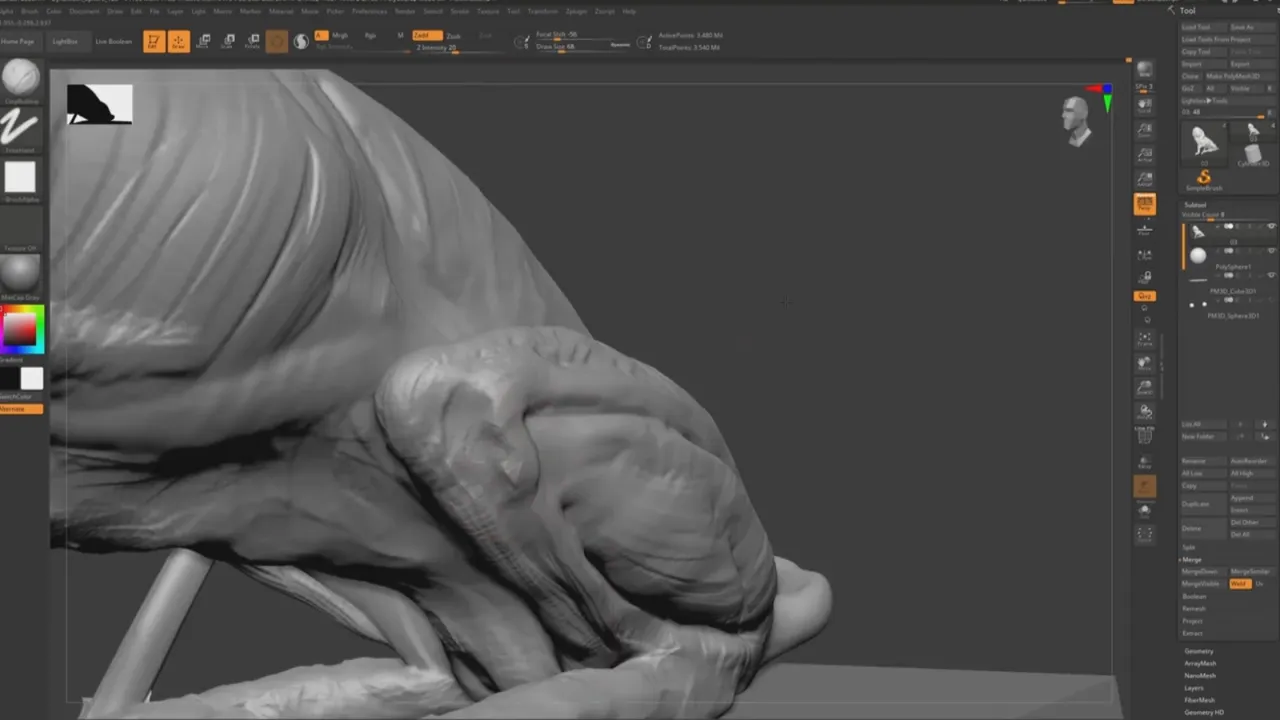Expand the Extract section
Screen dimensions: 1280x720
1192,633
